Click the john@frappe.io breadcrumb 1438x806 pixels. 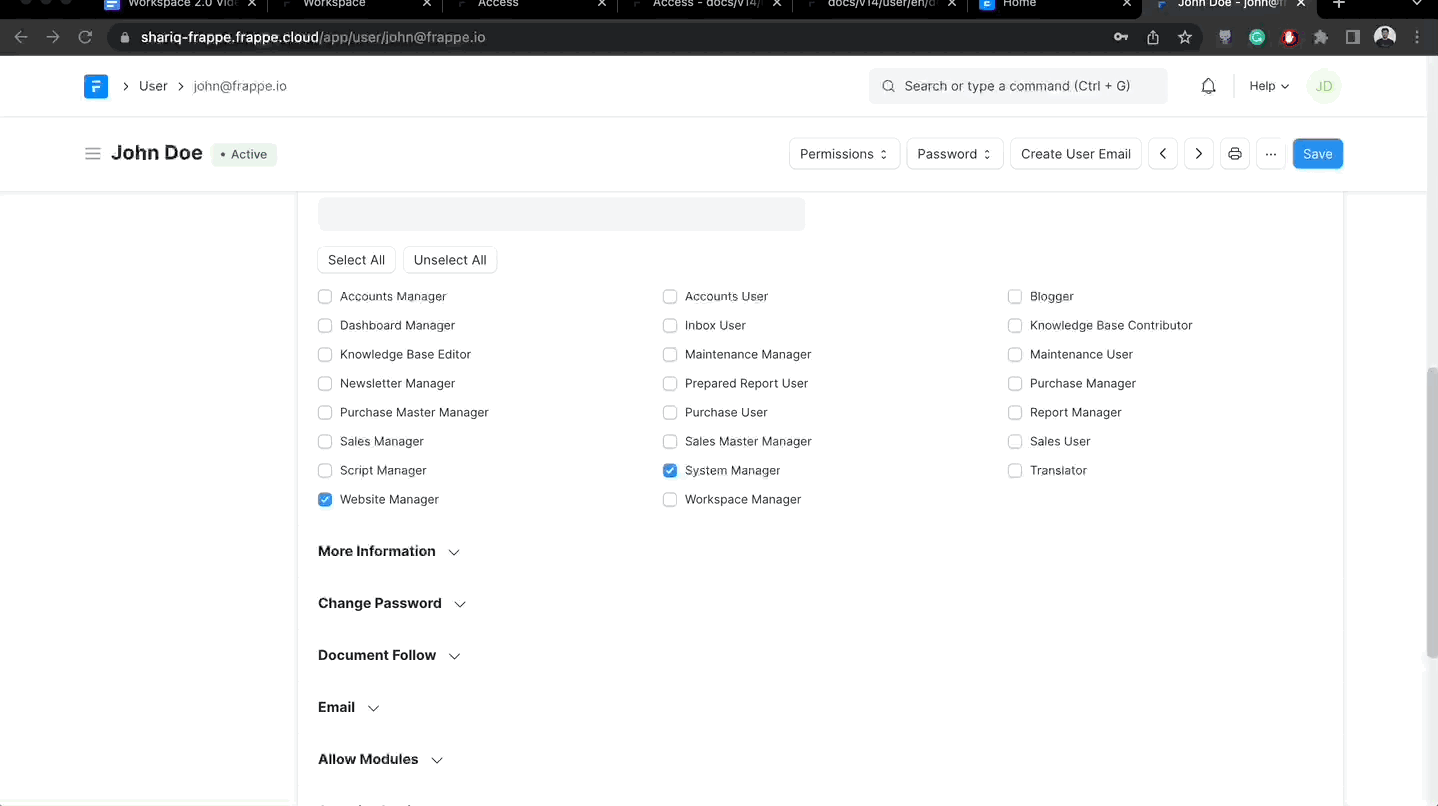240,86
